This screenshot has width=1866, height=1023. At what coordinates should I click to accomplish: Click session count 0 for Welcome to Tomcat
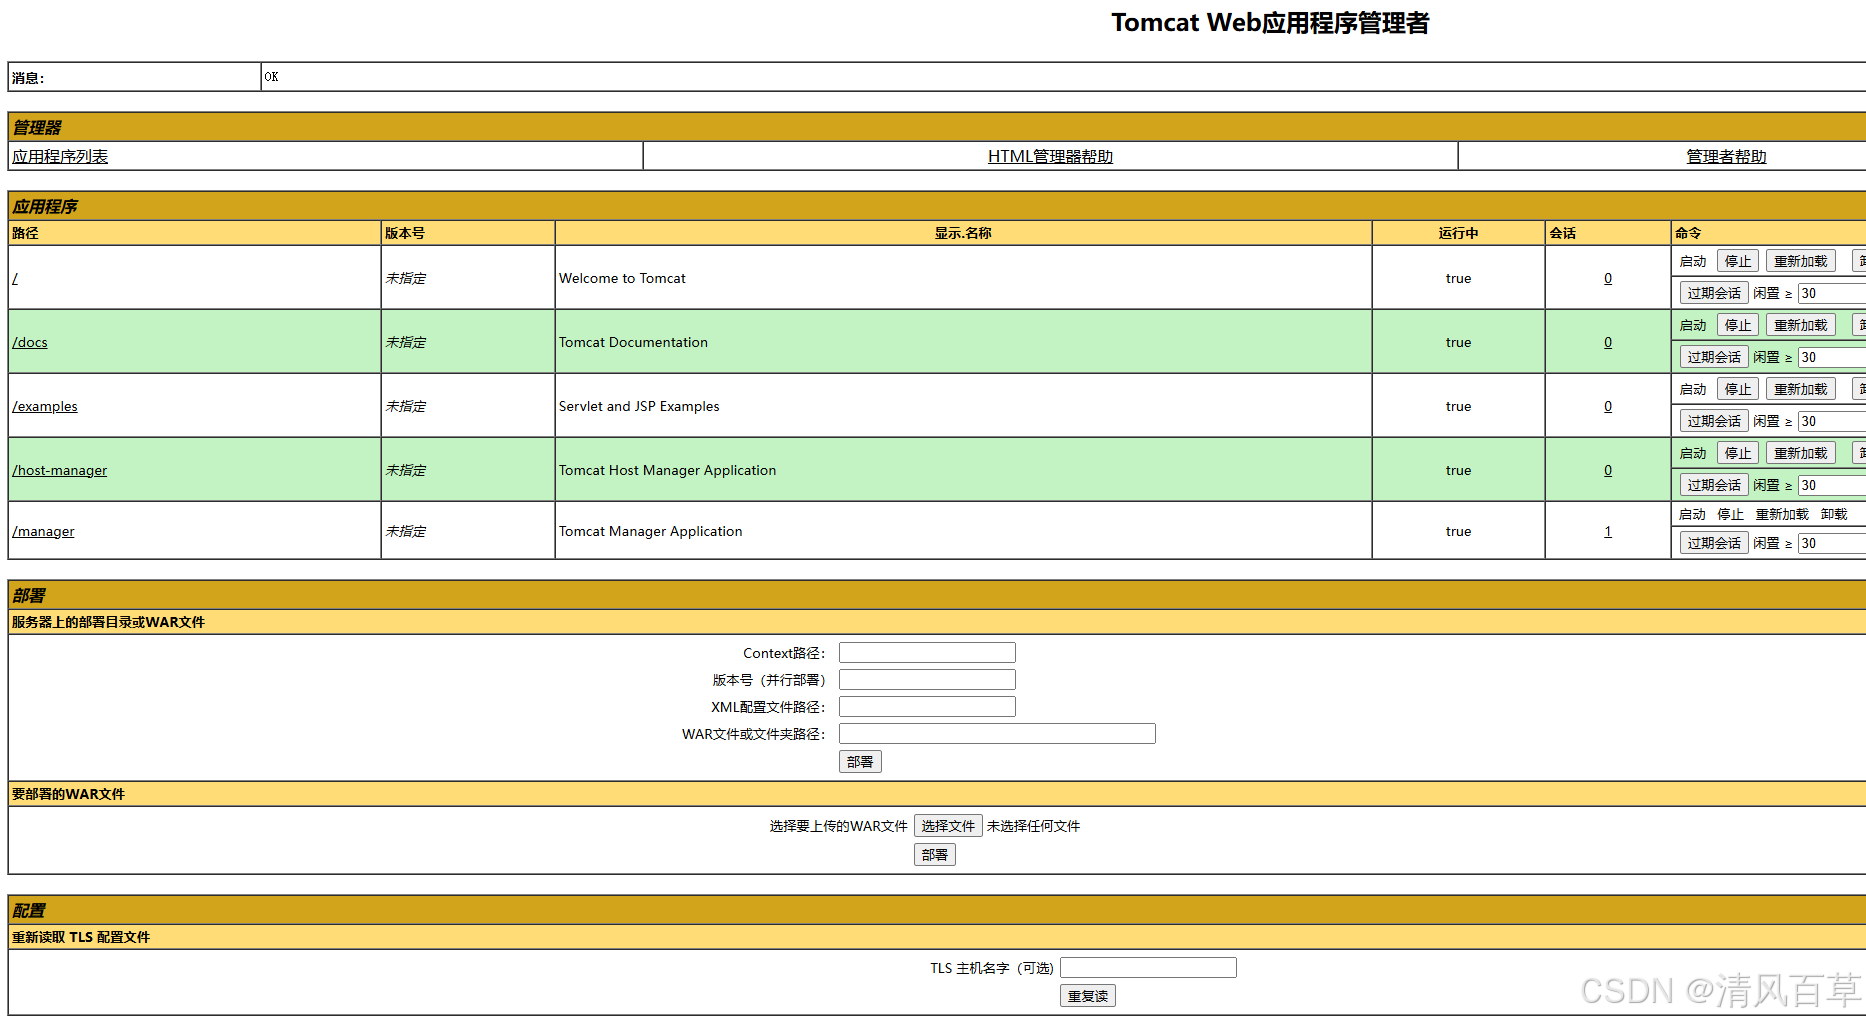pyautogui.click(x=1608, y=278)
